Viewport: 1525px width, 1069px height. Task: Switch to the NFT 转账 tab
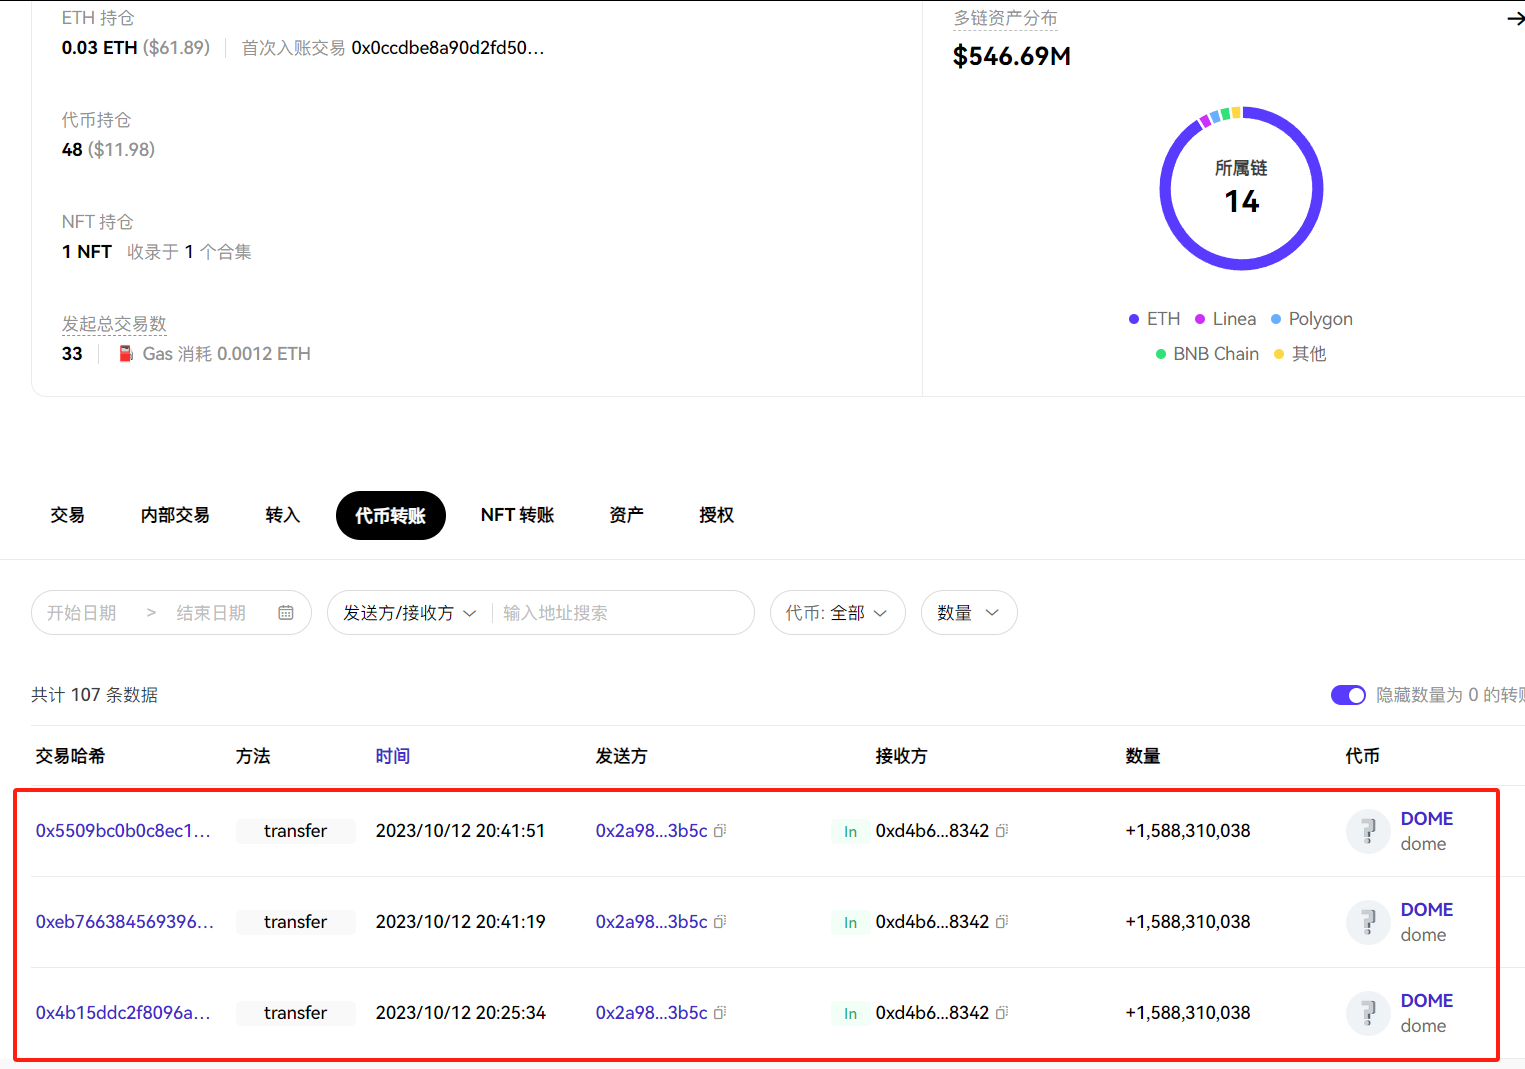(517, 515)
